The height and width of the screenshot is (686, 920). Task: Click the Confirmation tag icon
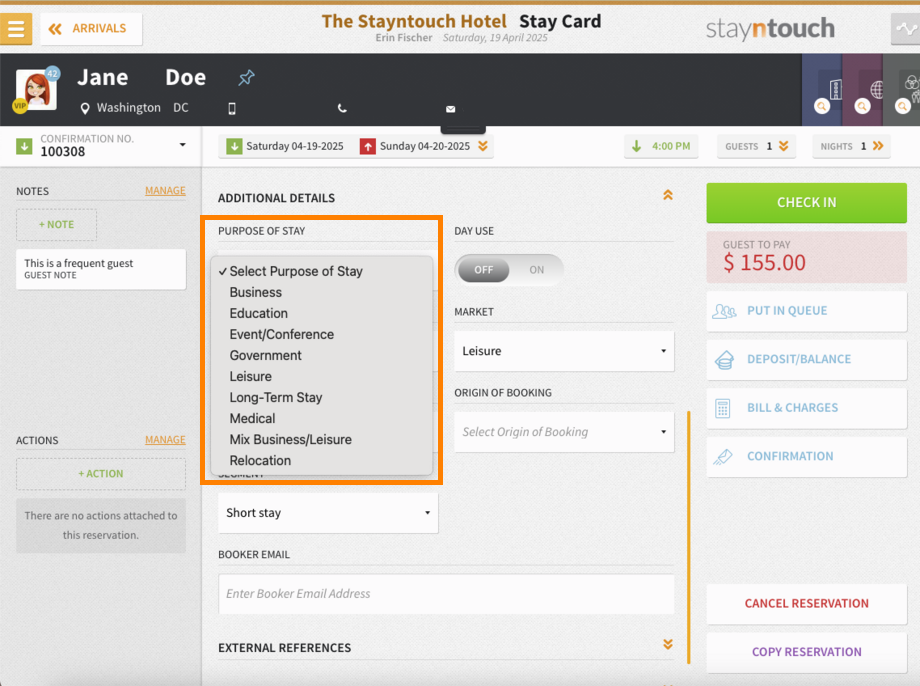(x=723, y=457)
